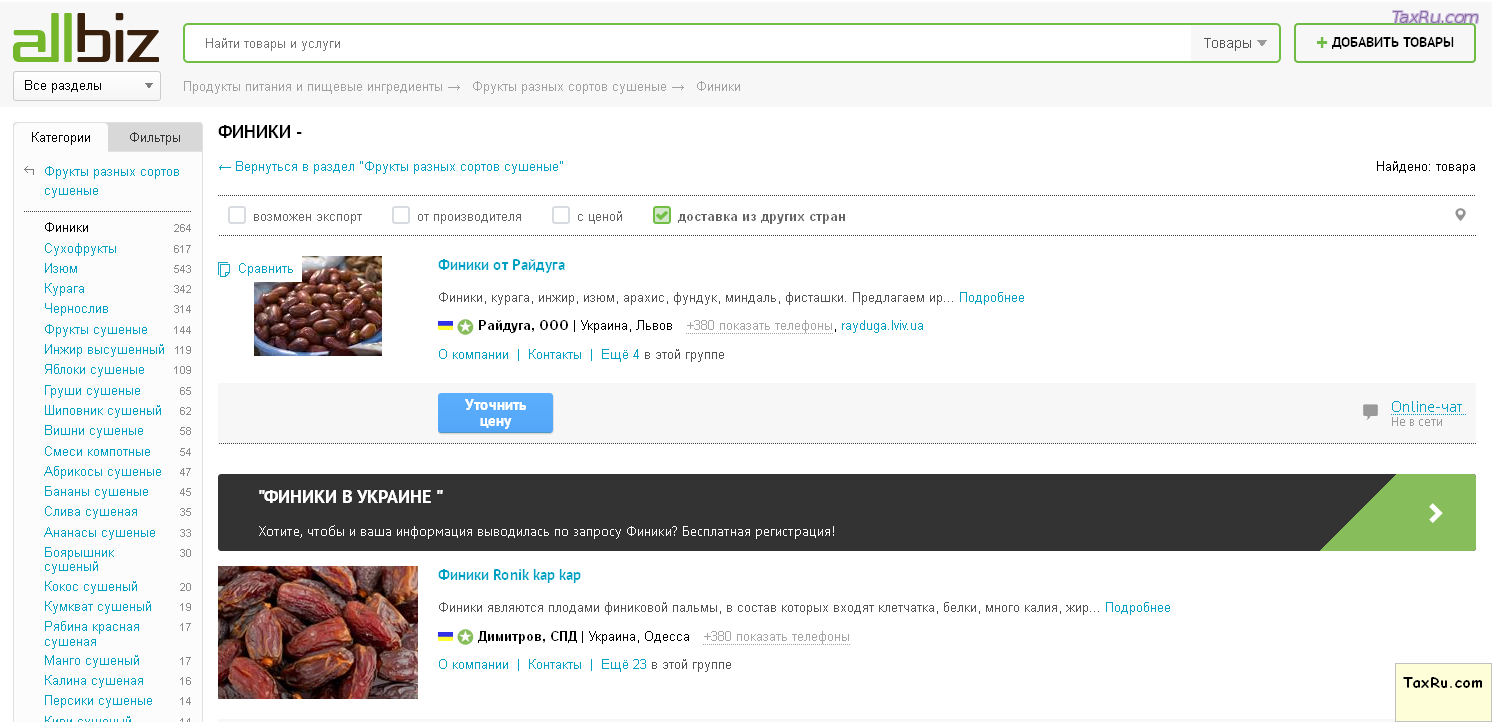Click the search field "Найти товары и услуги"
The width and height of the screenshot is (1492, 722).
tap(690, 43)
